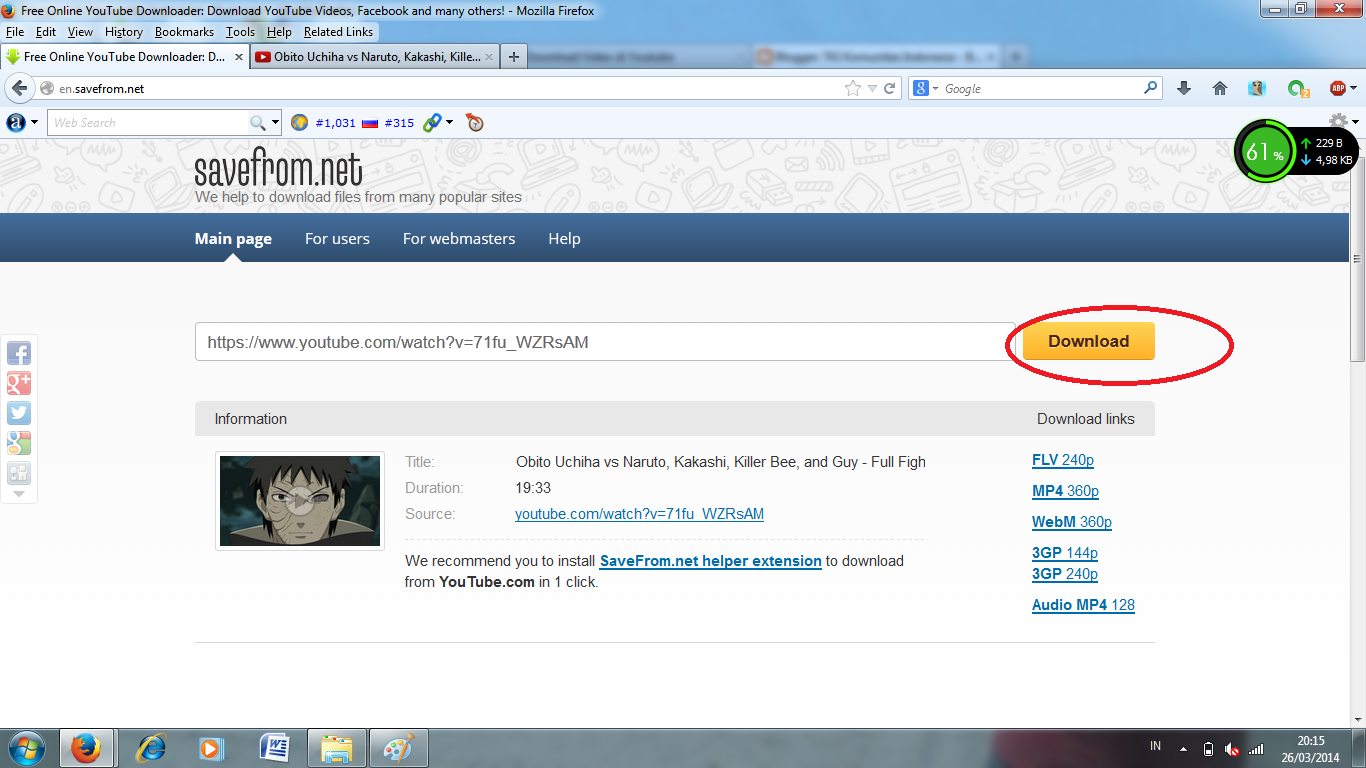Share the page via the Google+ sidebar icon

pos(19,383)
